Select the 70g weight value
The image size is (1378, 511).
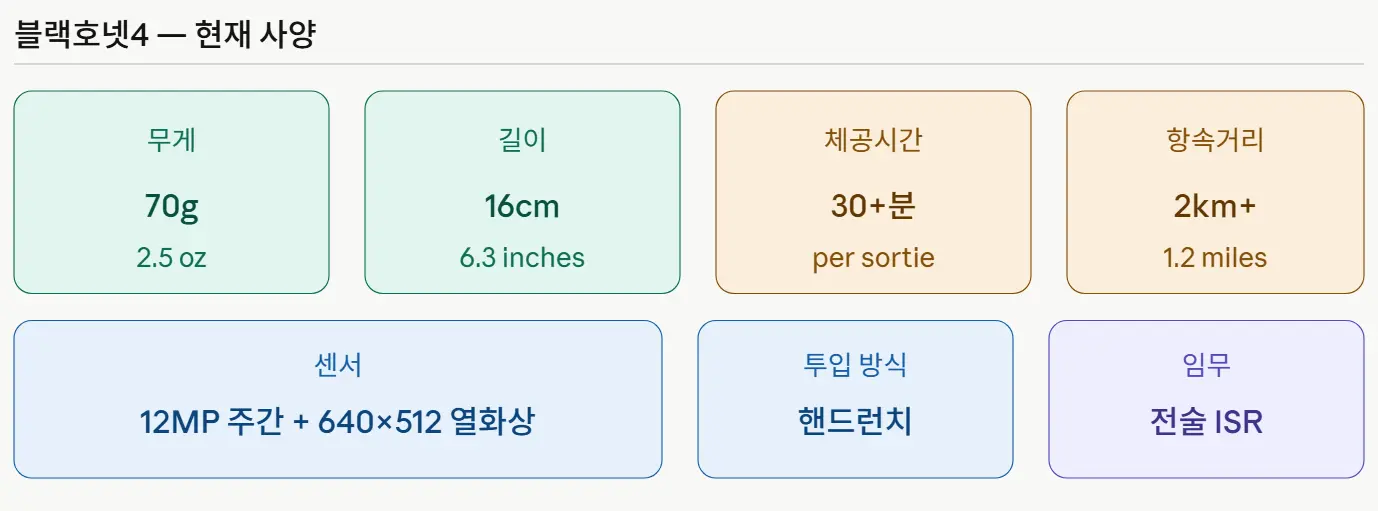click(171, 207)
